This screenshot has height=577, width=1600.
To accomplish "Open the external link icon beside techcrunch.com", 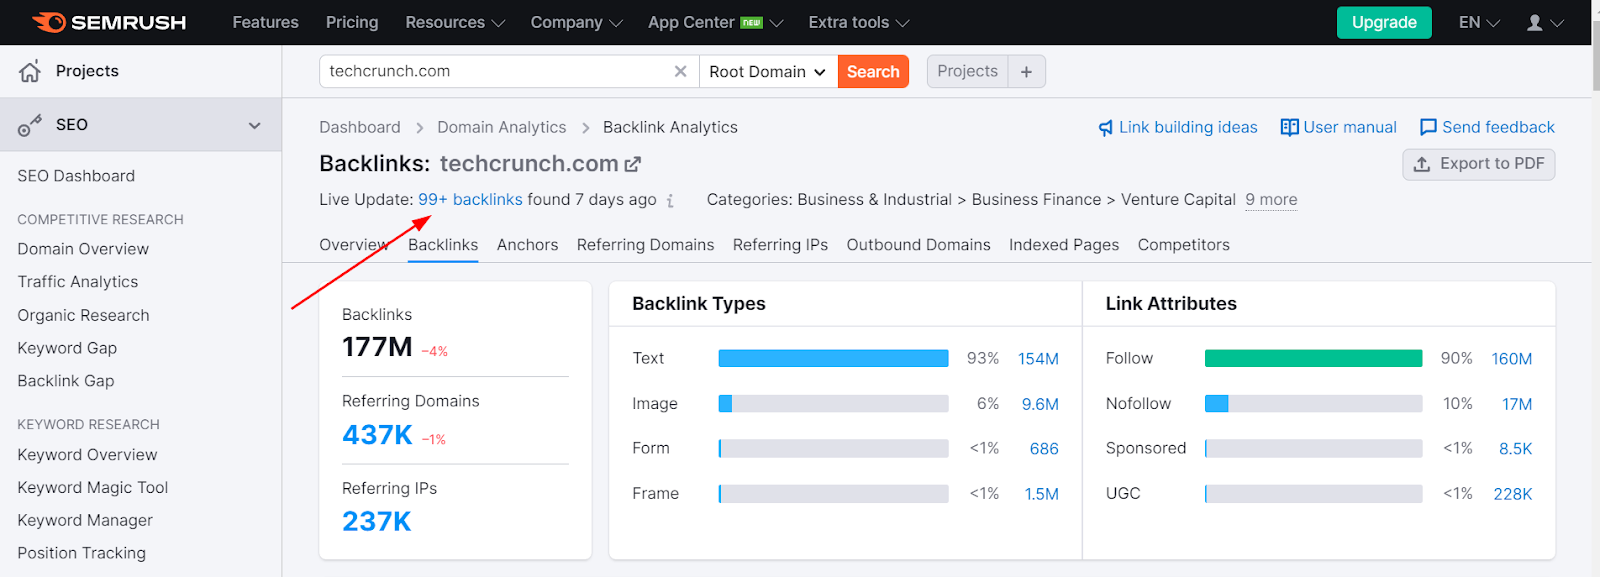I will pyautogui.click(x=633, y=164).
